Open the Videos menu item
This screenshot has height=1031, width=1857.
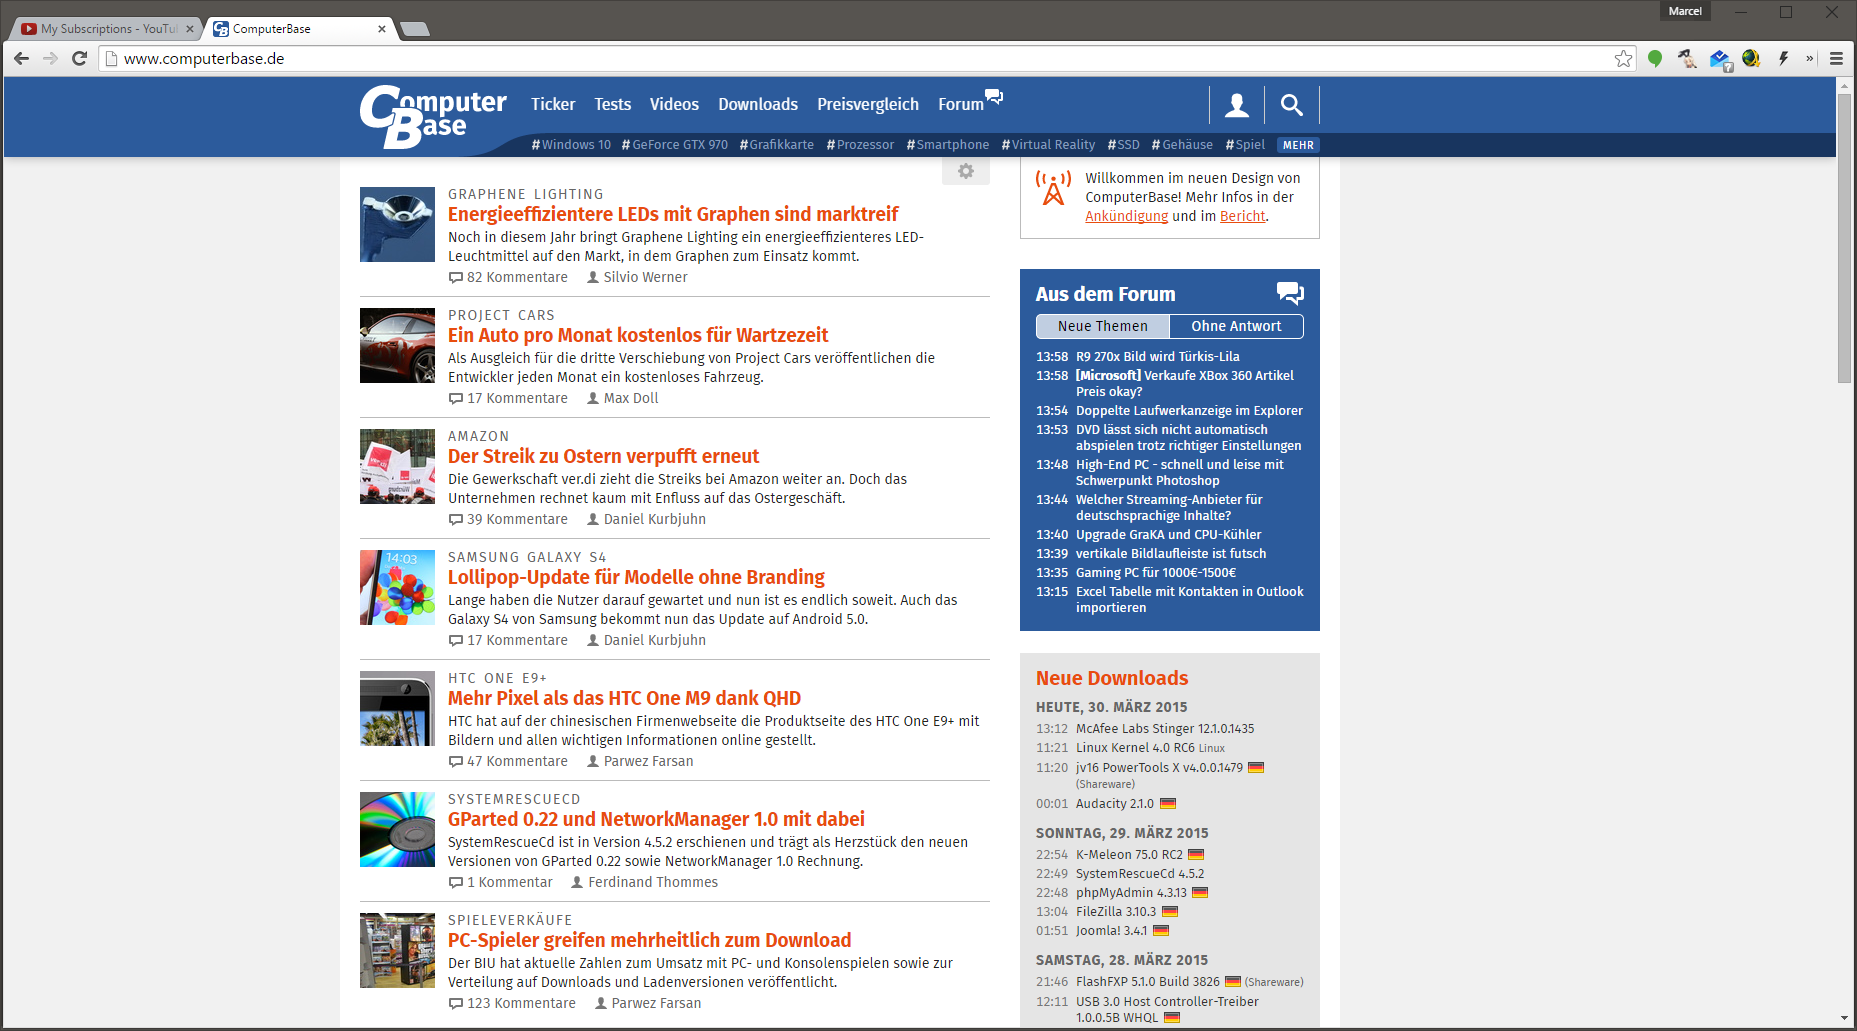(674, 104)
